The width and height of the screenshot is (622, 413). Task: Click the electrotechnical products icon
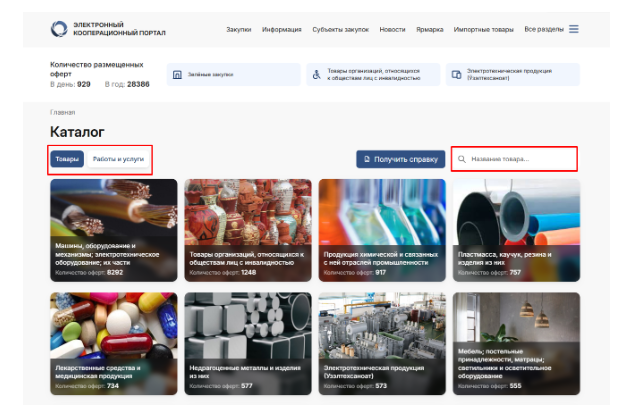pyautogui.click(x=457, y=75)
